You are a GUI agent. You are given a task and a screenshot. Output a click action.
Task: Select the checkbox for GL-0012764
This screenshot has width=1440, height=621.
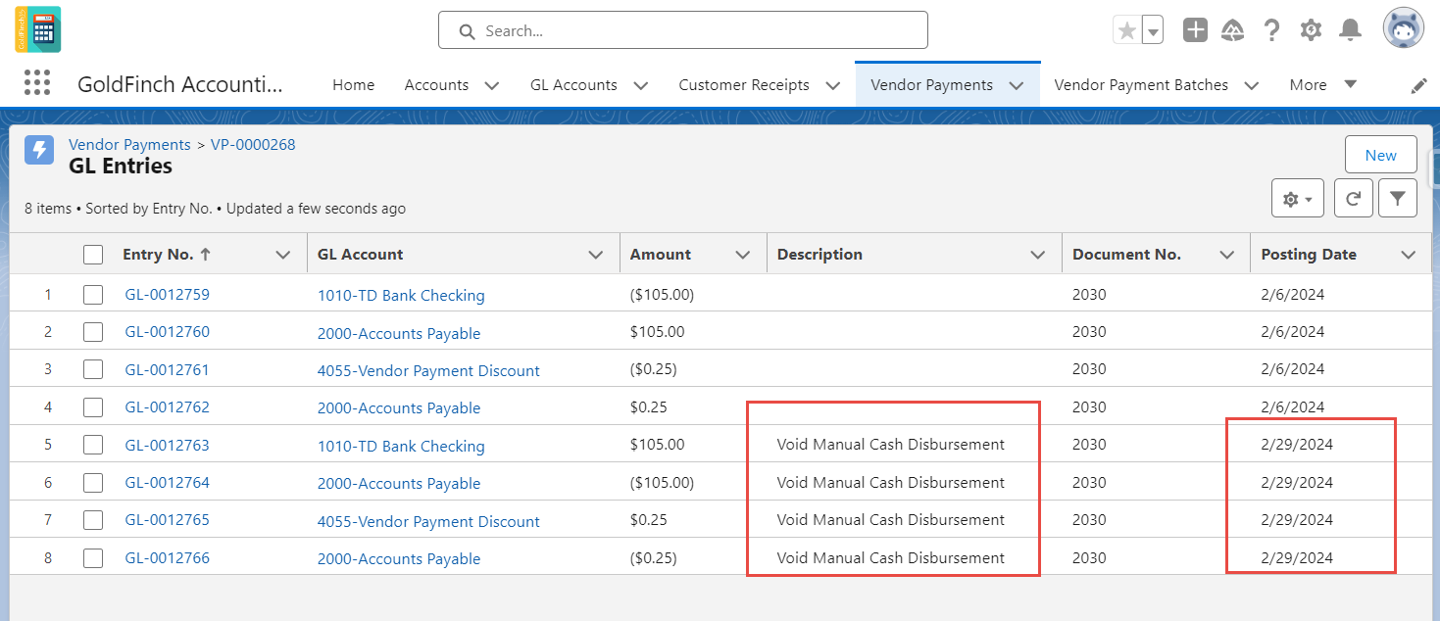[93, 483]
